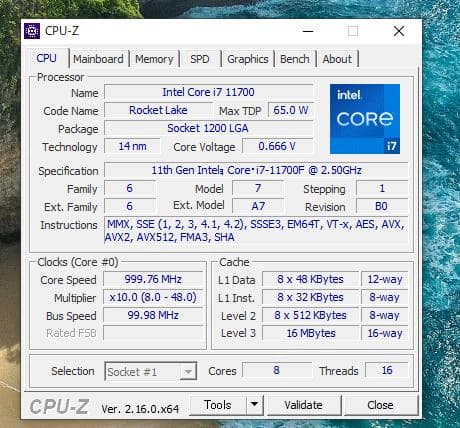Click the Level 2 value 8 x 512 KBytes
Viewport: 460px width, 428px height.
[310, 315]
